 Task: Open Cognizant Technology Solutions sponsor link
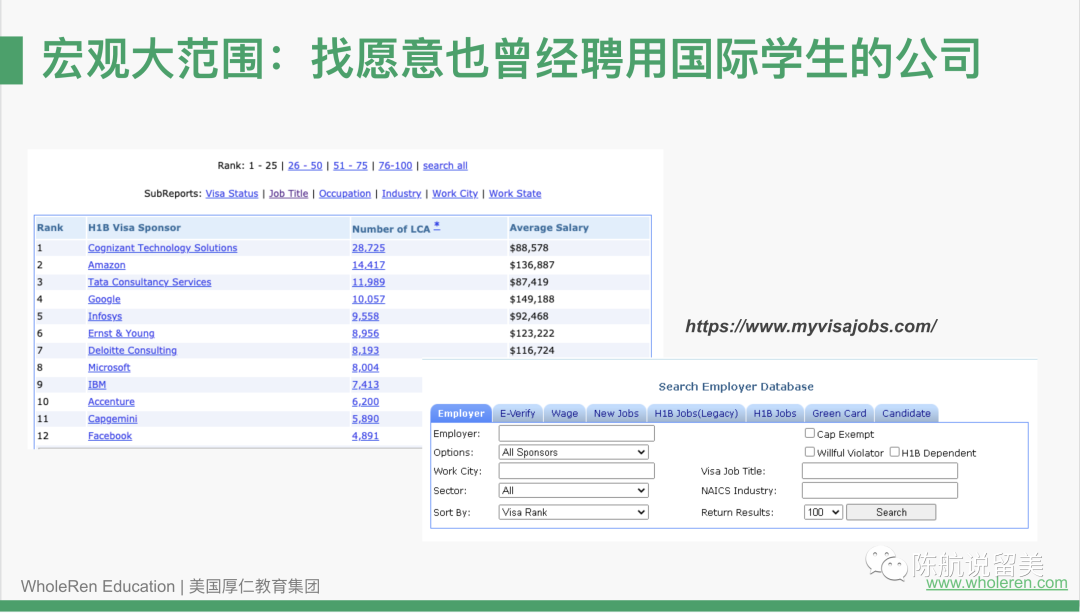tap(162, 248)
